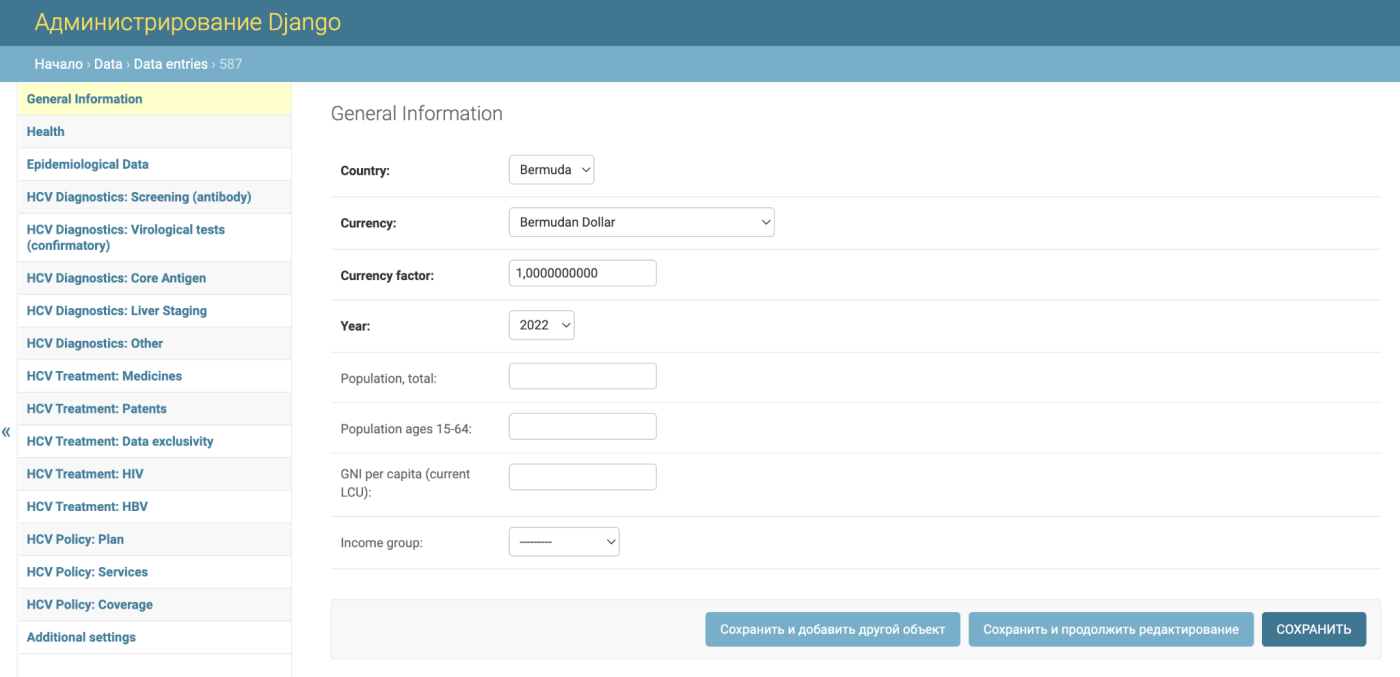1400x677 pixels.
Task: Open the Year dropdown set to 2022
Action: pyautogui.click(x=542, y=325)
